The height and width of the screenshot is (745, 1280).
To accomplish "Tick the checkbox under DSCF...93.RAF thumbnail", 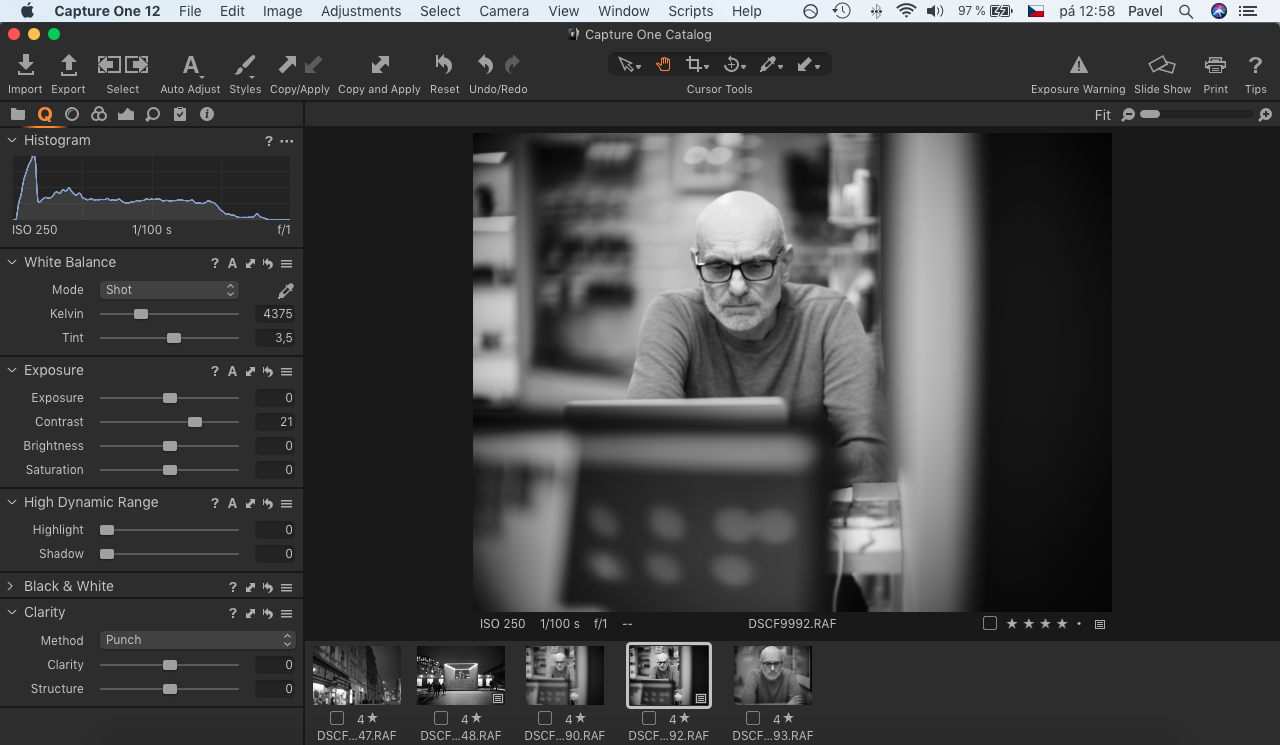I will (x=752, y=718).
